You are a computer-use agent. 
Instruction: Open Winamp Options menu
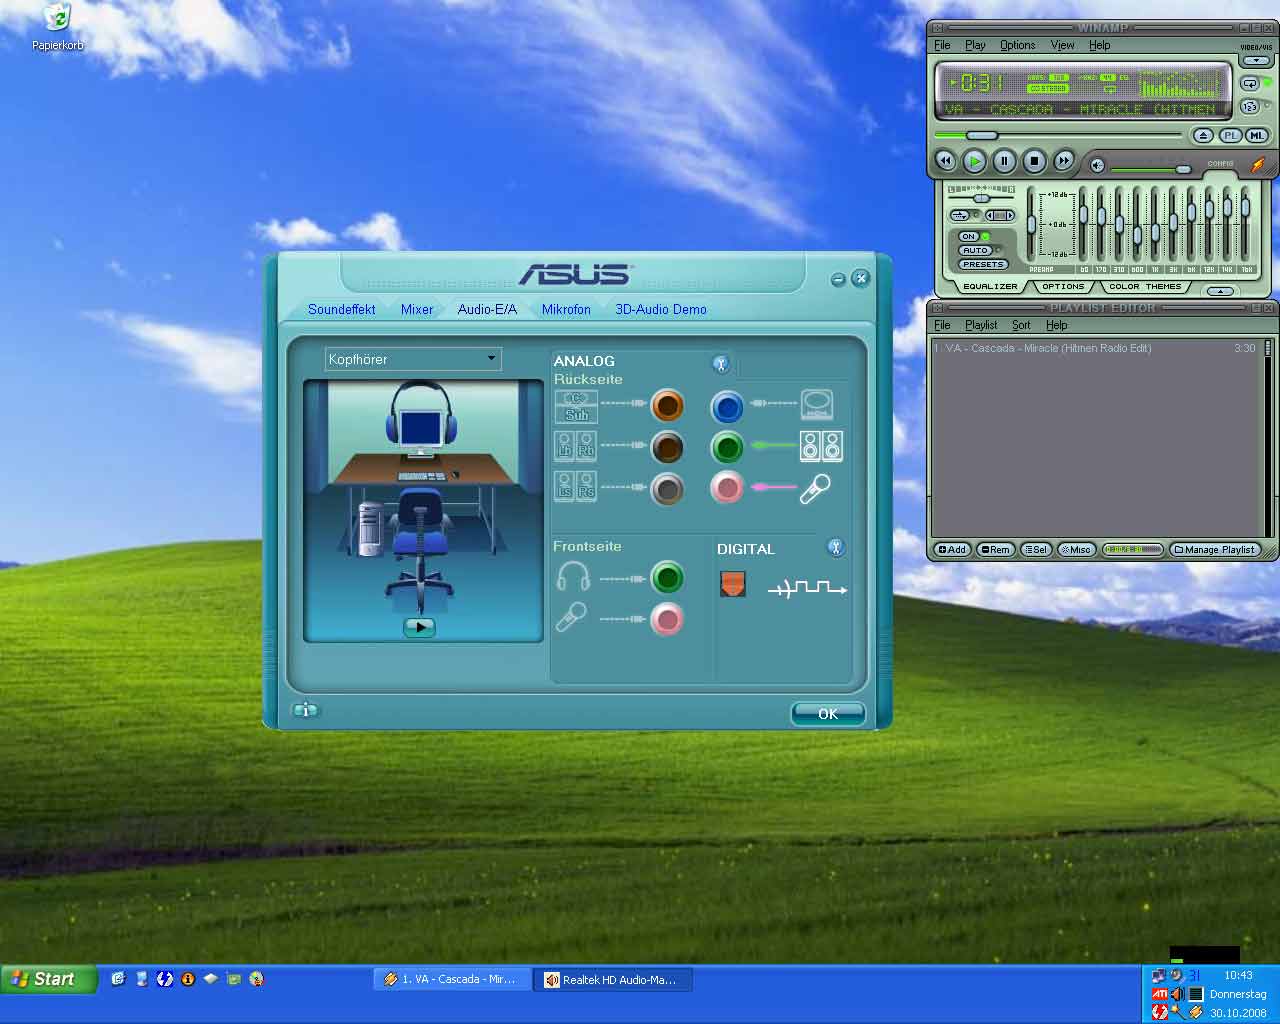tap(1018, 45)
